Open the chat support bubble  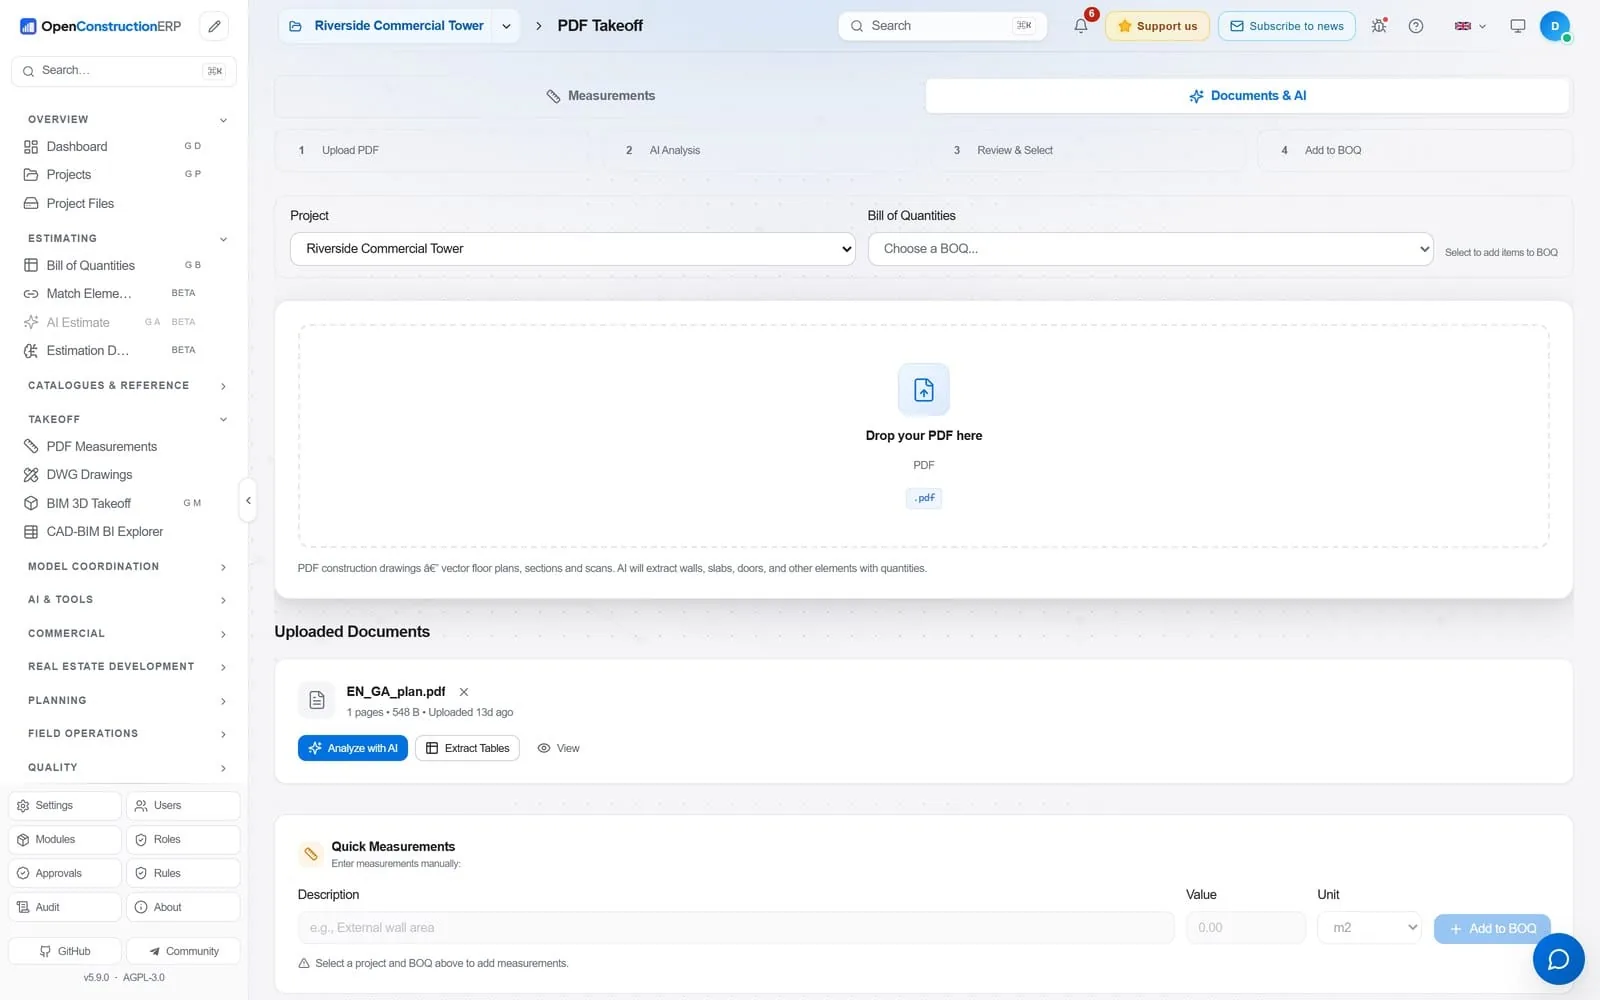[x=1558, y=959]
